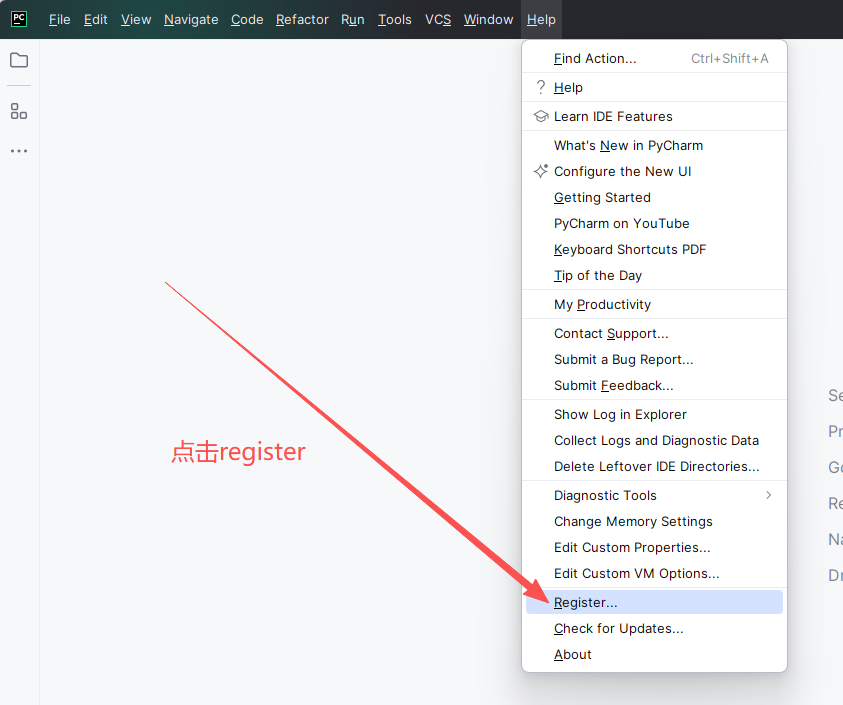Screen dimensions: 843x705
Task: Show Tip of the Day
Action: [654, 275]
